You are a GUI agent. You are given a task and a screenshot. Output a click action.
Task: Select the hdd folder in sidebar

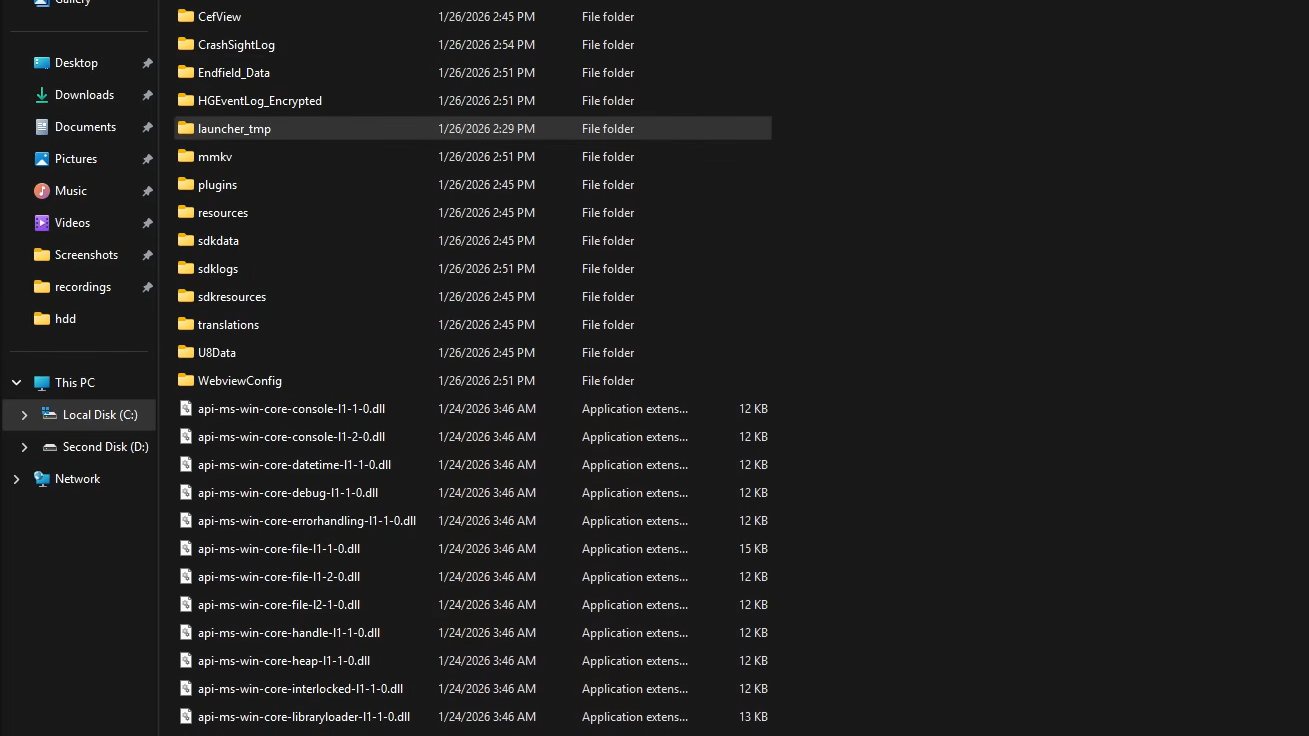[x=65, y=319]
